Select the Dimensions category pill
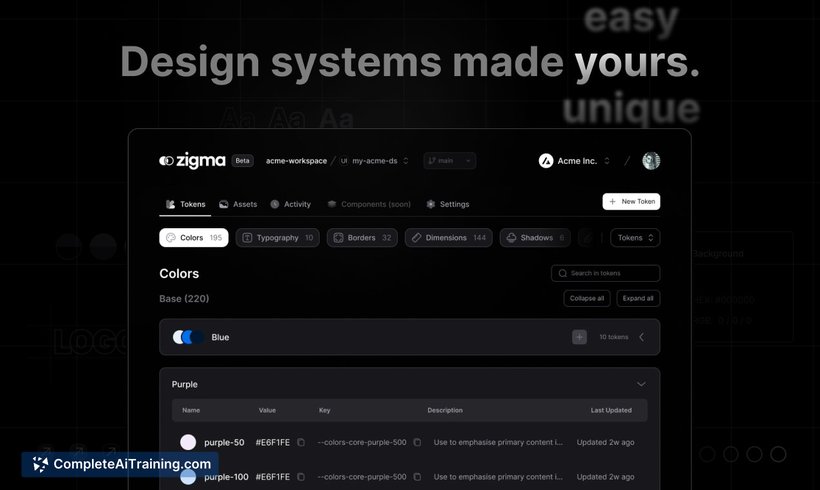Image resolution: width=820 pixels, height=490 pixels. point(448,237)
